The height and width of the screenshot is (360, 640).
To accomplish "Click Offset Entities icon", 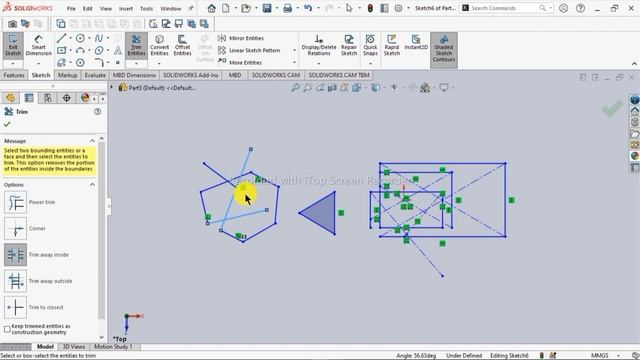I will pyautogui.click(x=182, y=45).
